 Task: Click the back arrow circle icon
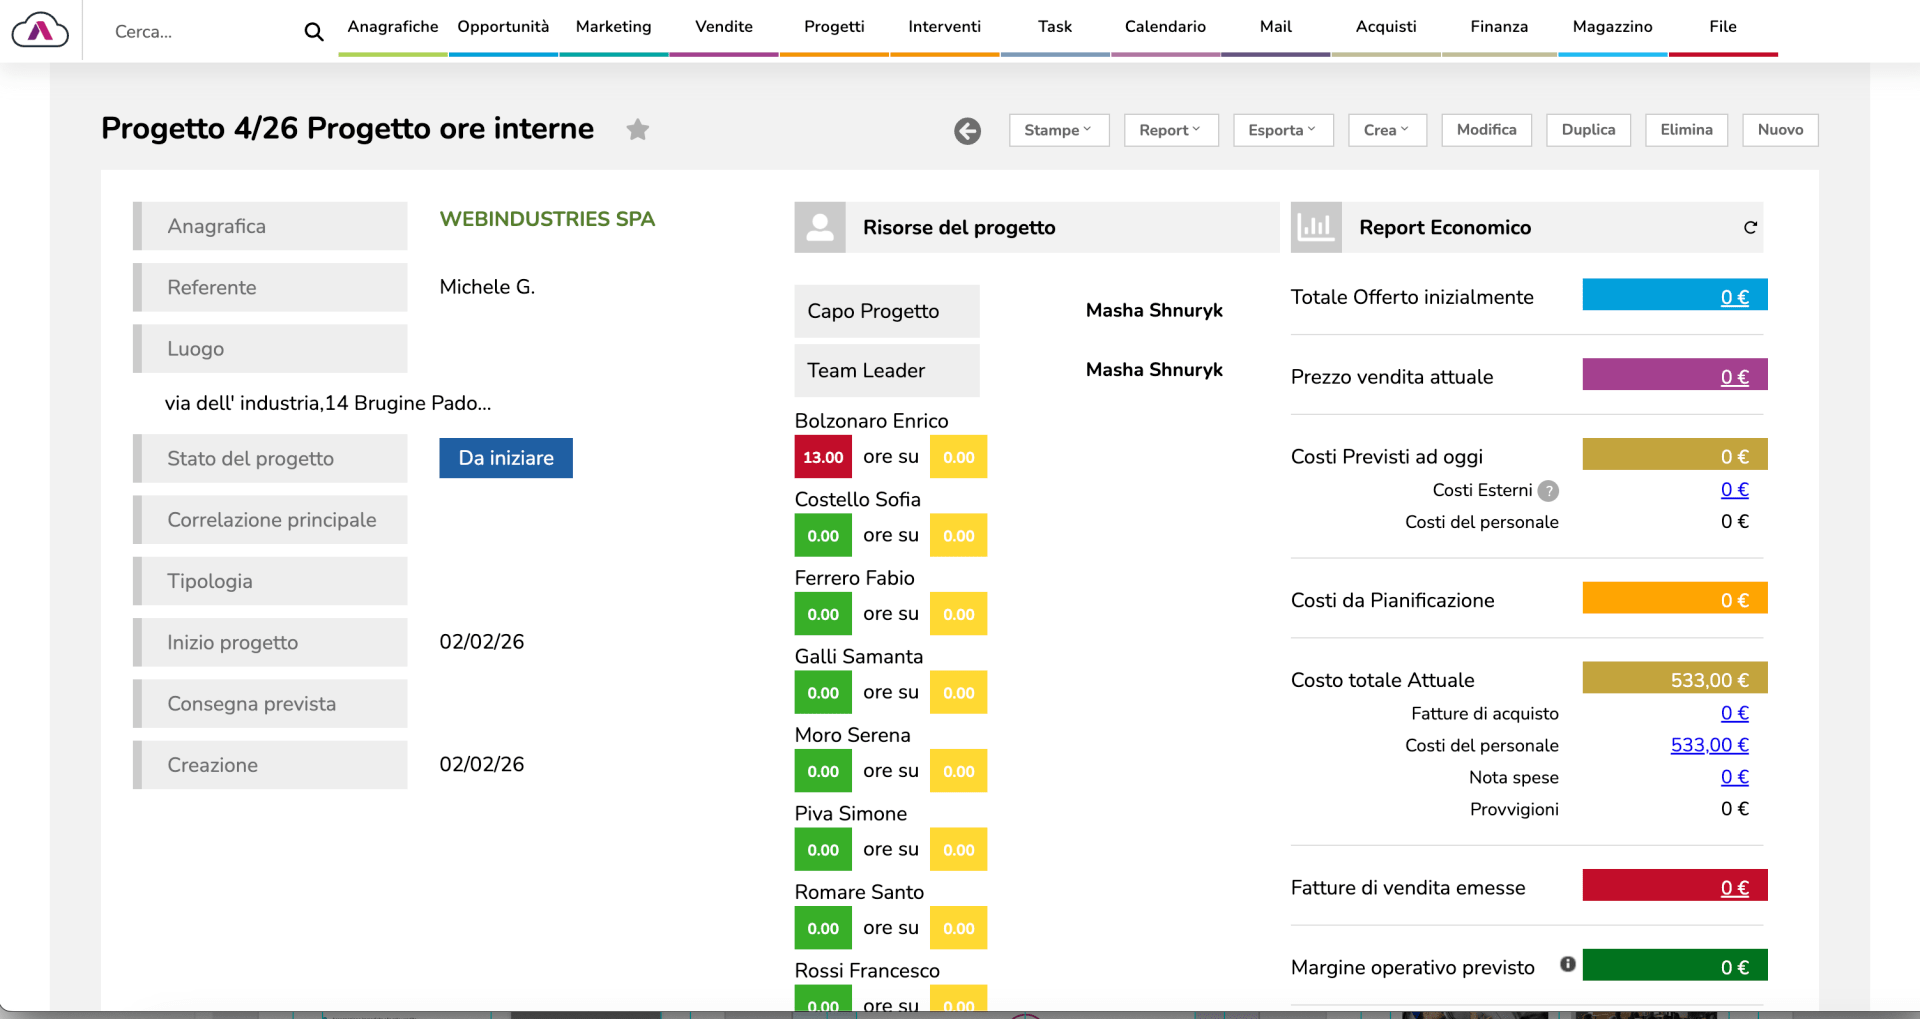(967, 131)
